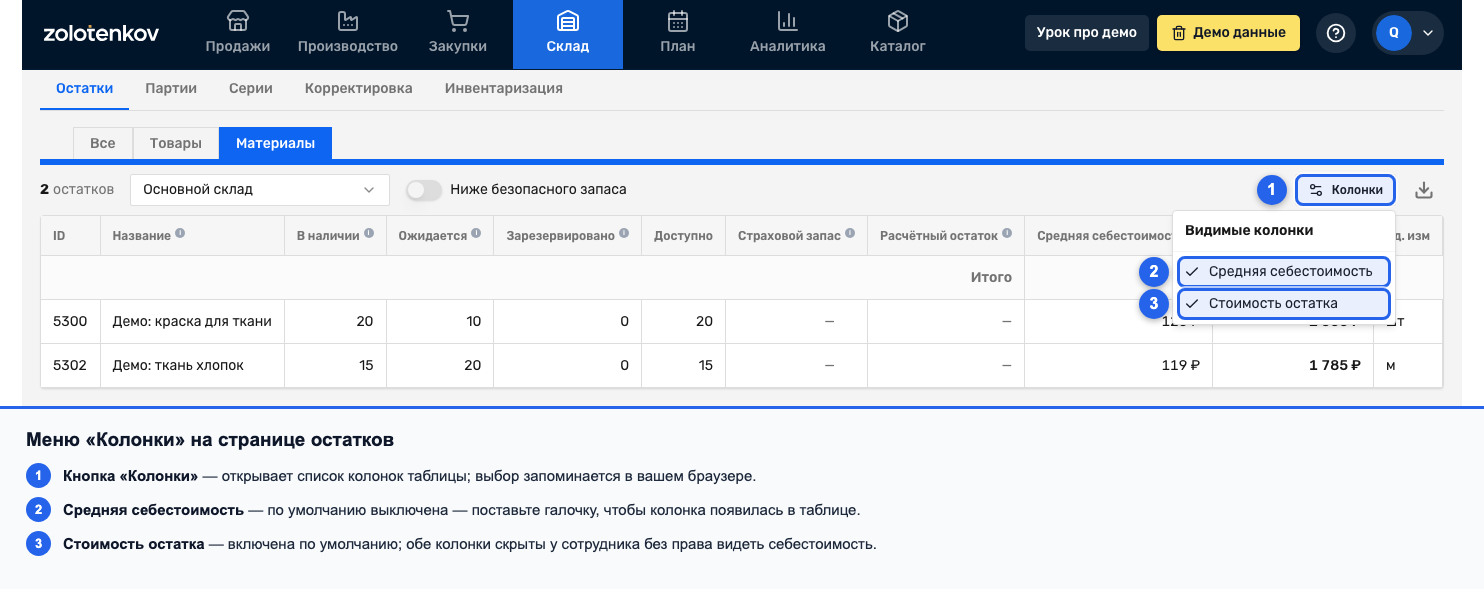Switch to the Остатки tab

coord(84,88)
